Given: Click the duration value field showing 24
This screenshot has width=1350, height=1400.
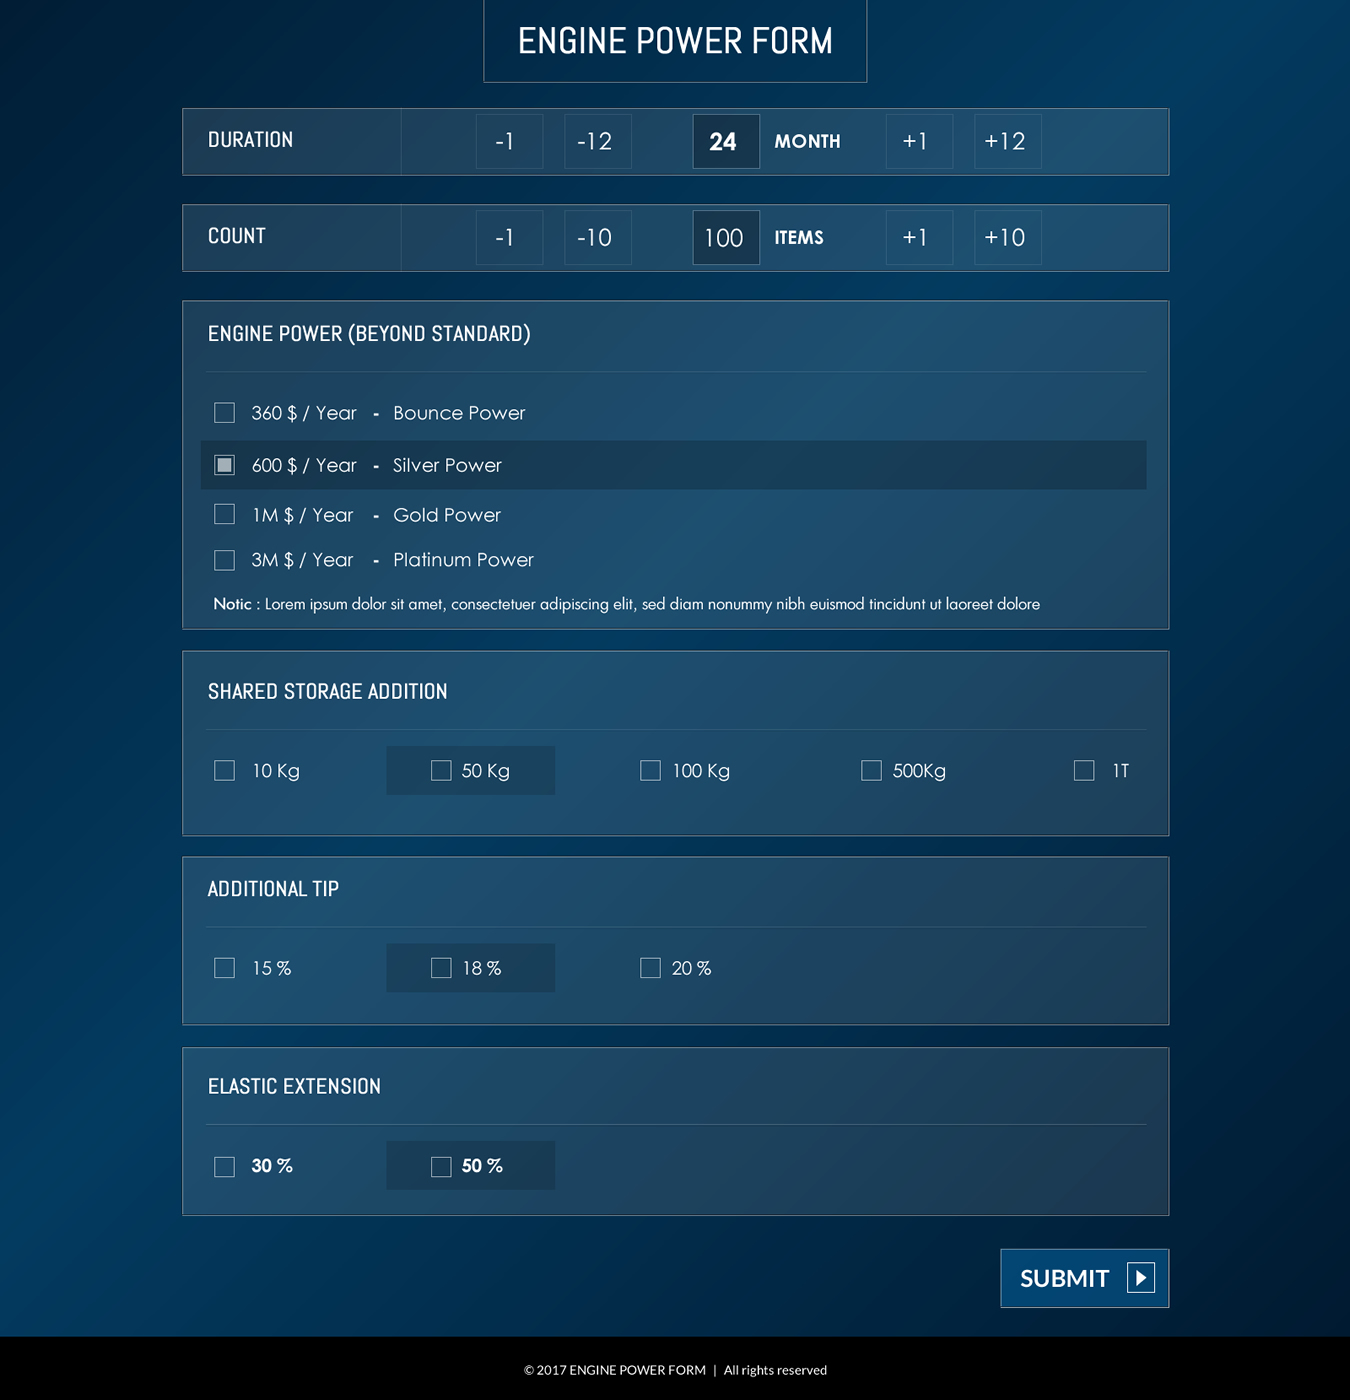Looking at the screenshot, I should [726, 141].
